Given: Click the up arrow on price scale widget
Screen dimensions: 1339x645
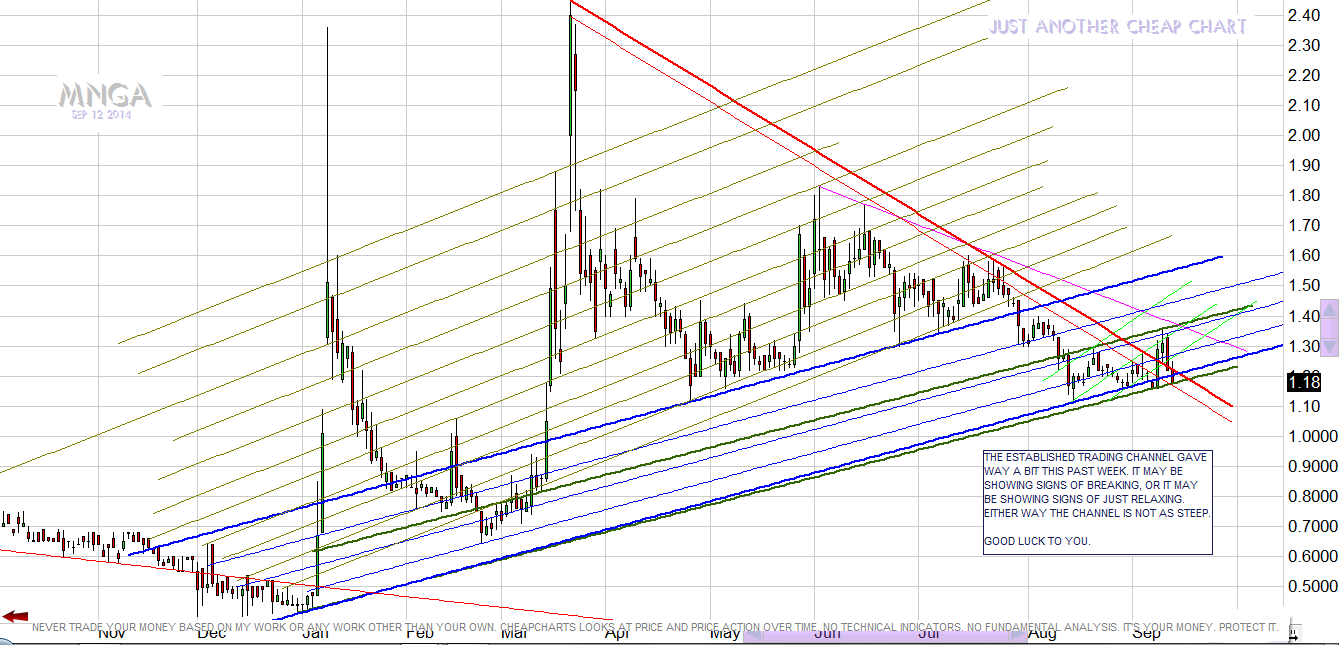Looking at the screenshot, I should point(1329,311).
